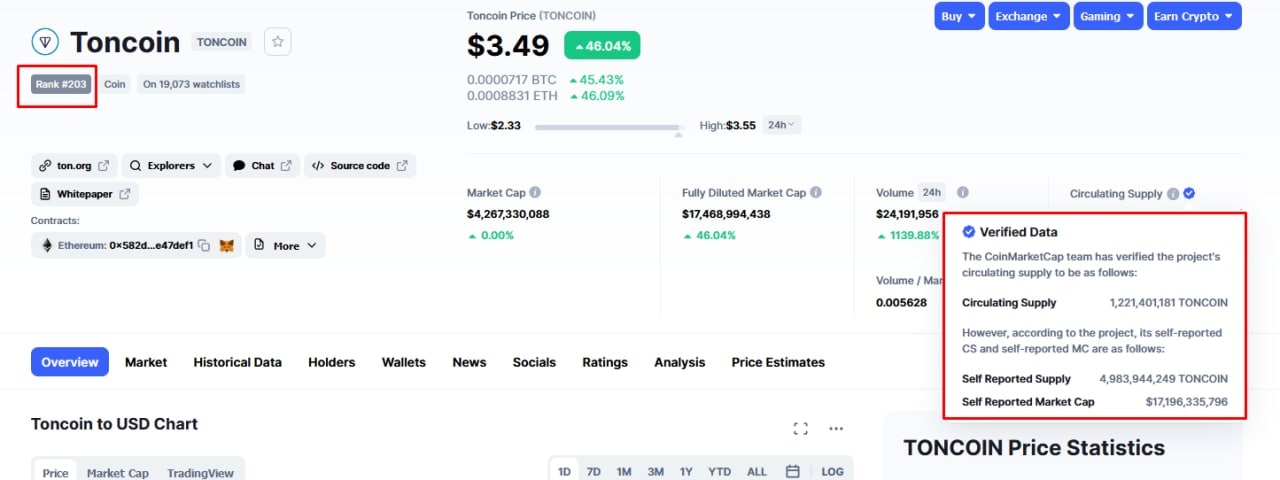Switch to the Market tab
Viewport: 1280px width, 480px height.
146,362
